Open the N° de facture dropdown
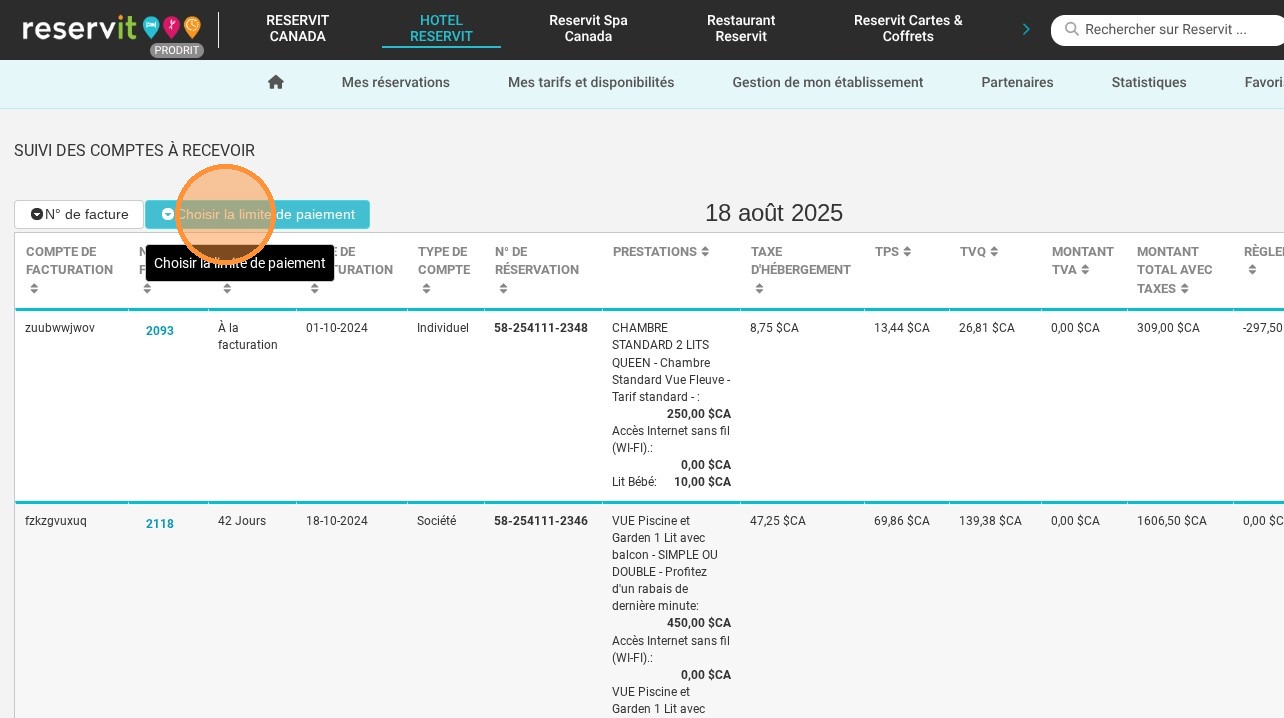The image size is (1284, 718). pos(79,214)
